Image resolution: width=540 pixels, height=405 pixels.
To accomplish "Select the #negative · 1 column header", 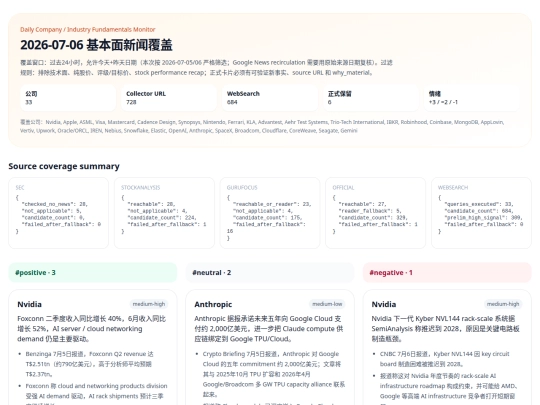I will [x=447, y=272].
